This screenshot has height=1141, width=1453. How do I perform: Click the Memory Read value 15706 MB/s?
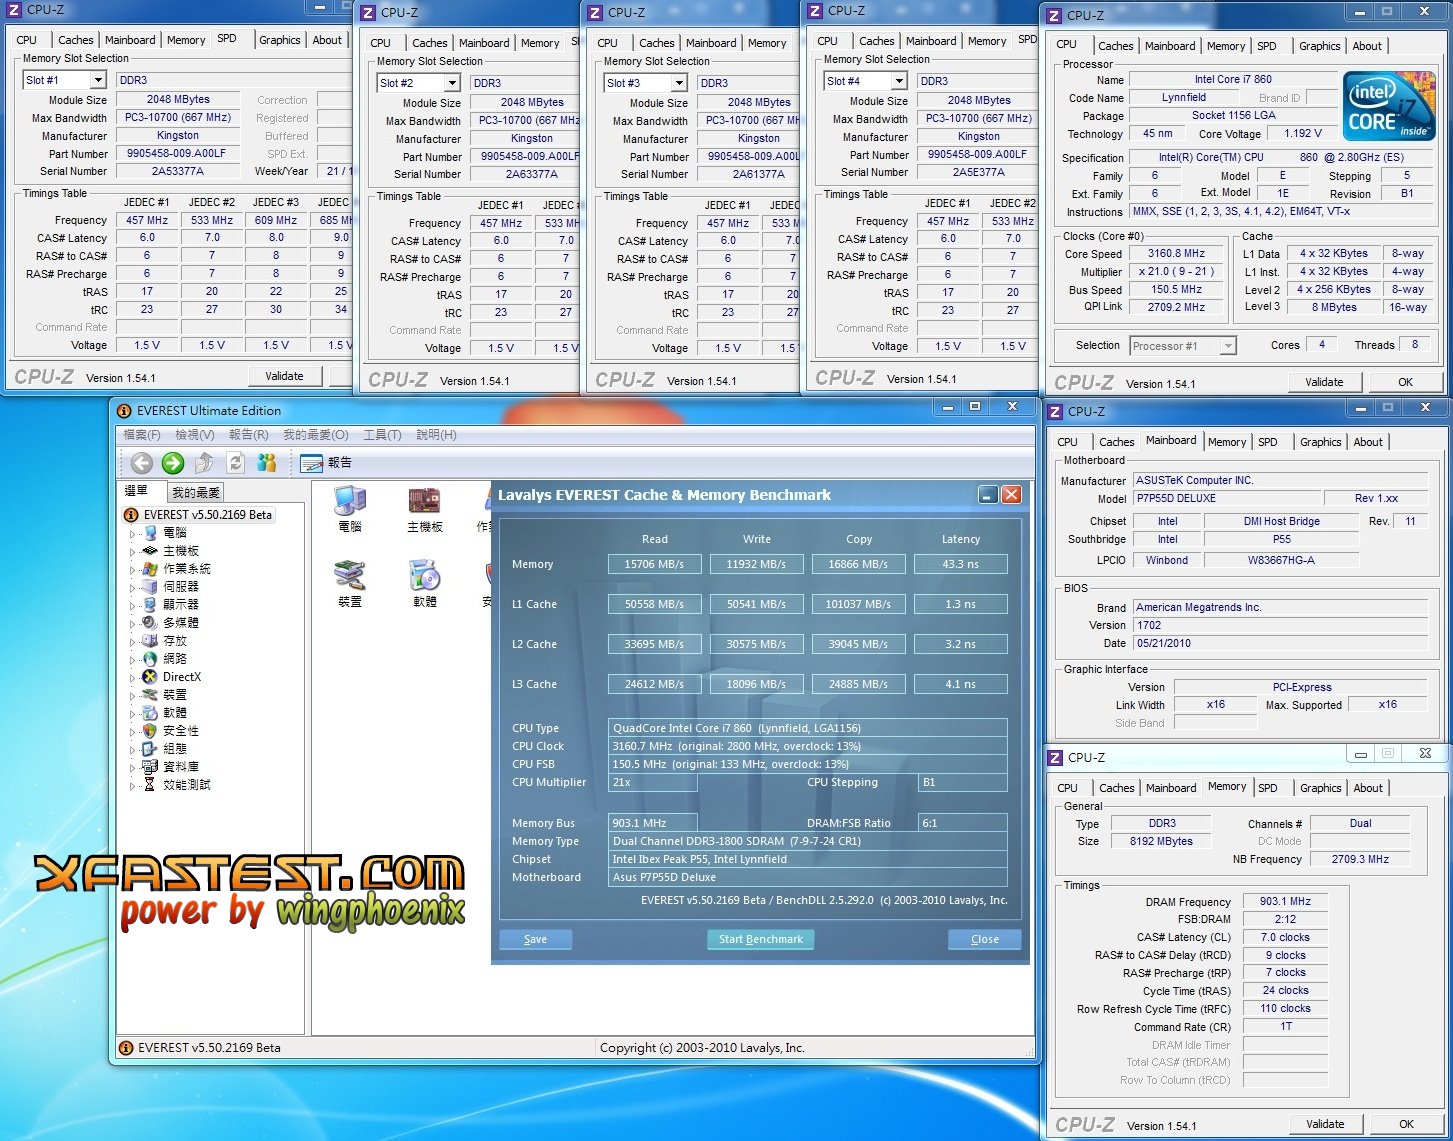[x=654, y=564]
